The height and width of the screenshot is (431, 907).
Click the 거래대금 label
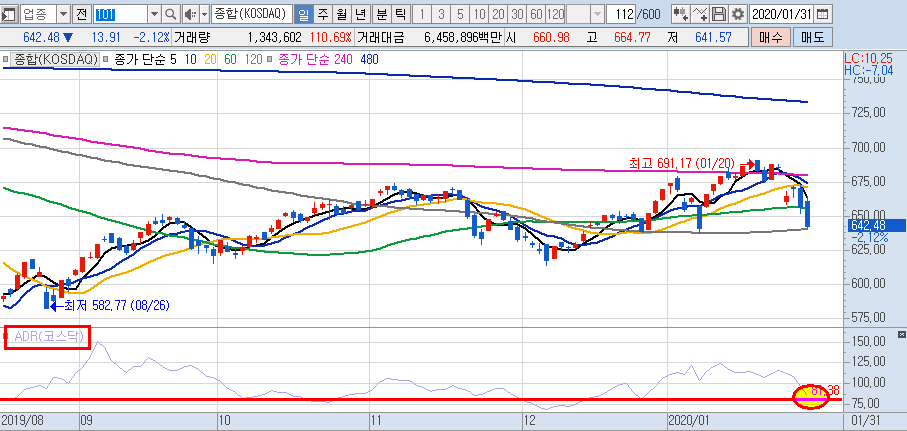click(379, 38)
